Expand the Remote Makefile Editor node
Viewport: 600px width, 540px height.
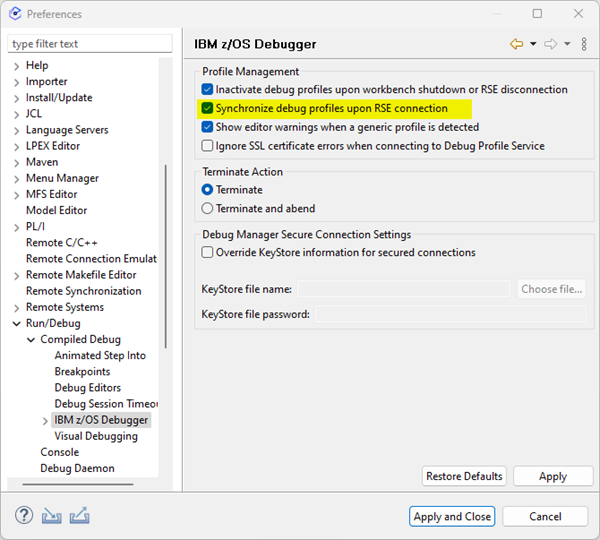tap(16, 276)
